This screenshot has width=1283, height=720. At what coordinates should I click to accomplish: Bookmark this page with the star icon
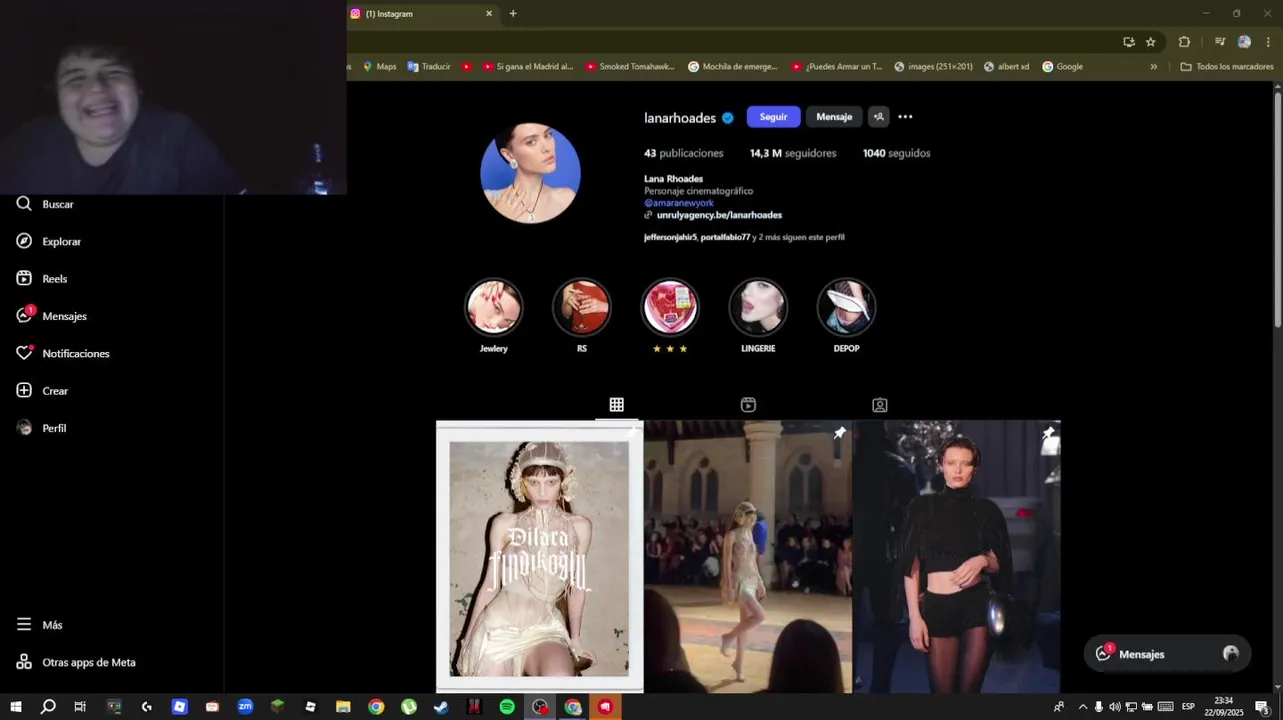tap(1151, 42)
